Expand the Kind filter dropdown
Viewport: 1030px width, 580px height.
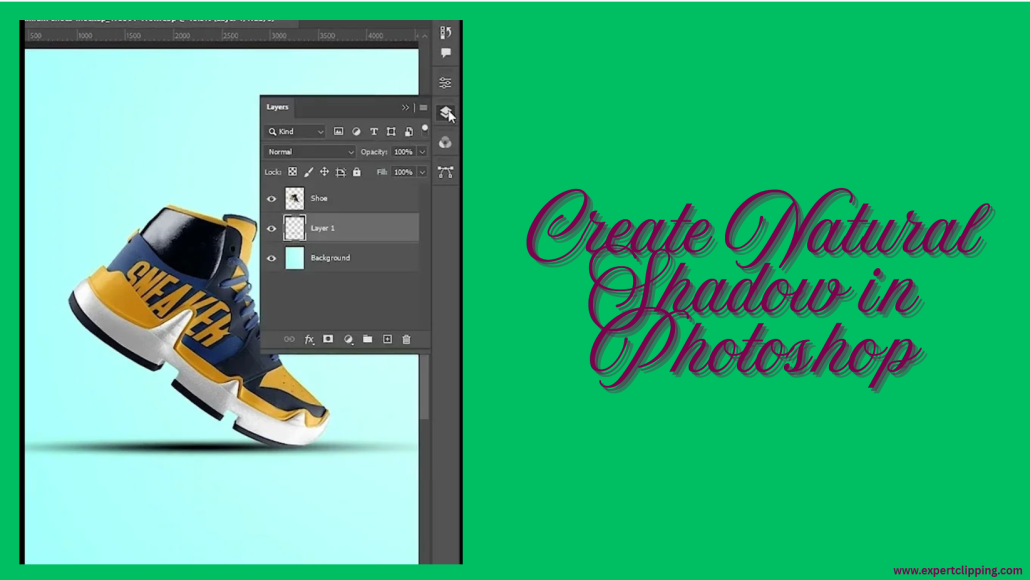[x=296, y=132]
